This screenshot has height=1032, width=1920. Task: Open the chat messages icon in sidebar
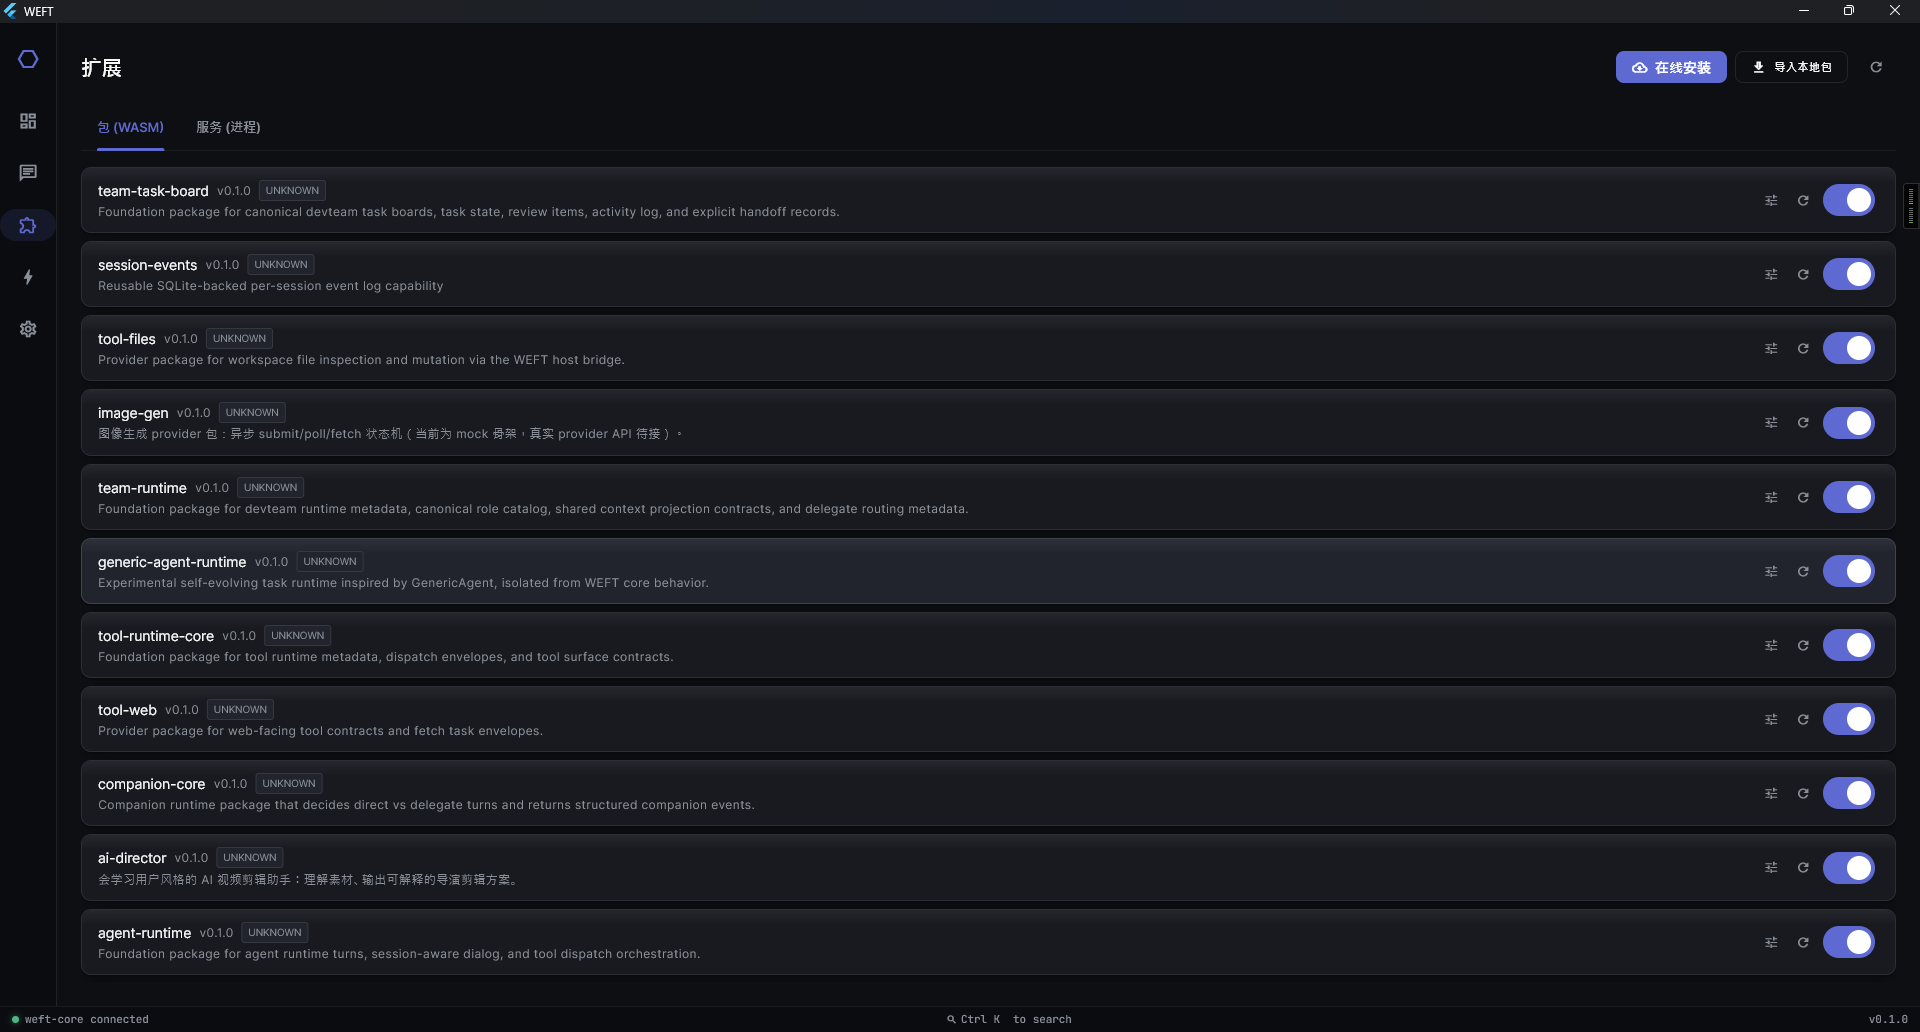click(x=28, y=173)
